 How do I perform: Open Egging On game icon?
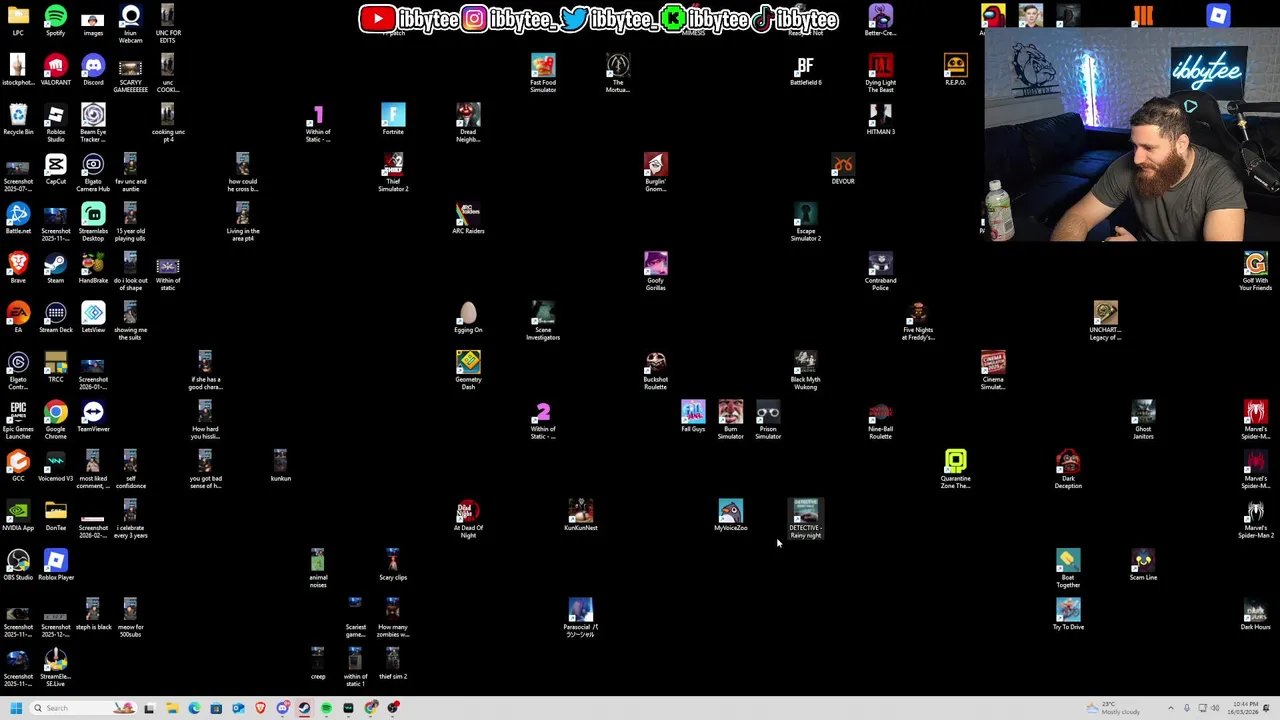click(468, 318)
